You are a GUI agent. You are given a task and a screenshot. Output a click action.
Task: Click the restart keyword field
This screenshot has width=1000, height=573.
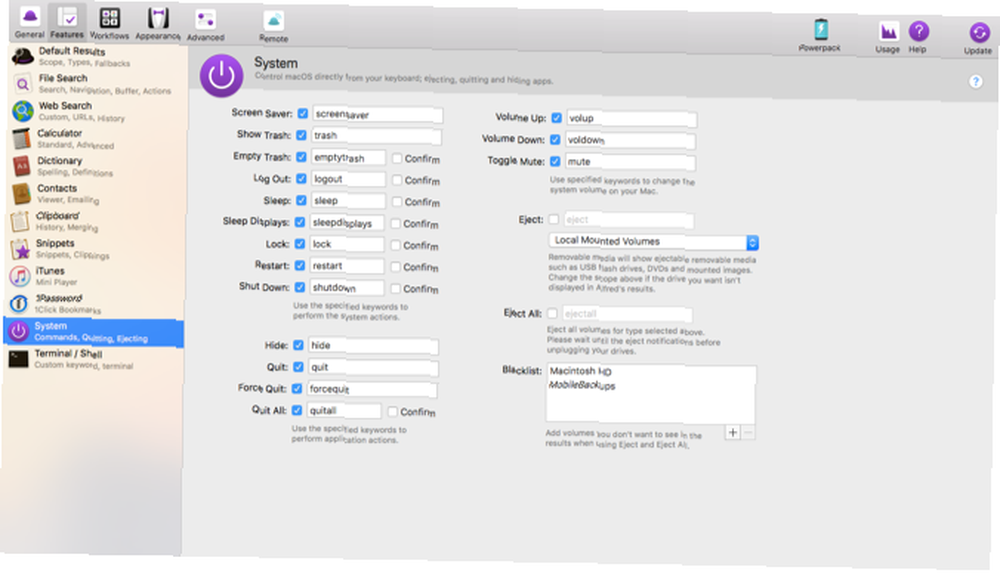point(346,266)
